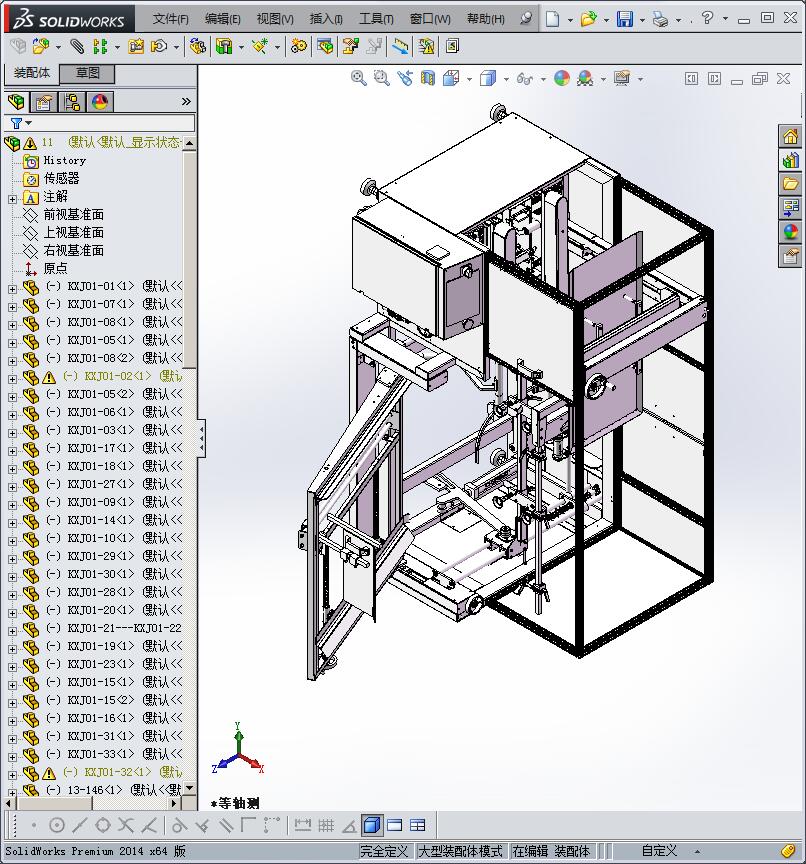Click the Reference Geometry icon

tap(260, 46)
